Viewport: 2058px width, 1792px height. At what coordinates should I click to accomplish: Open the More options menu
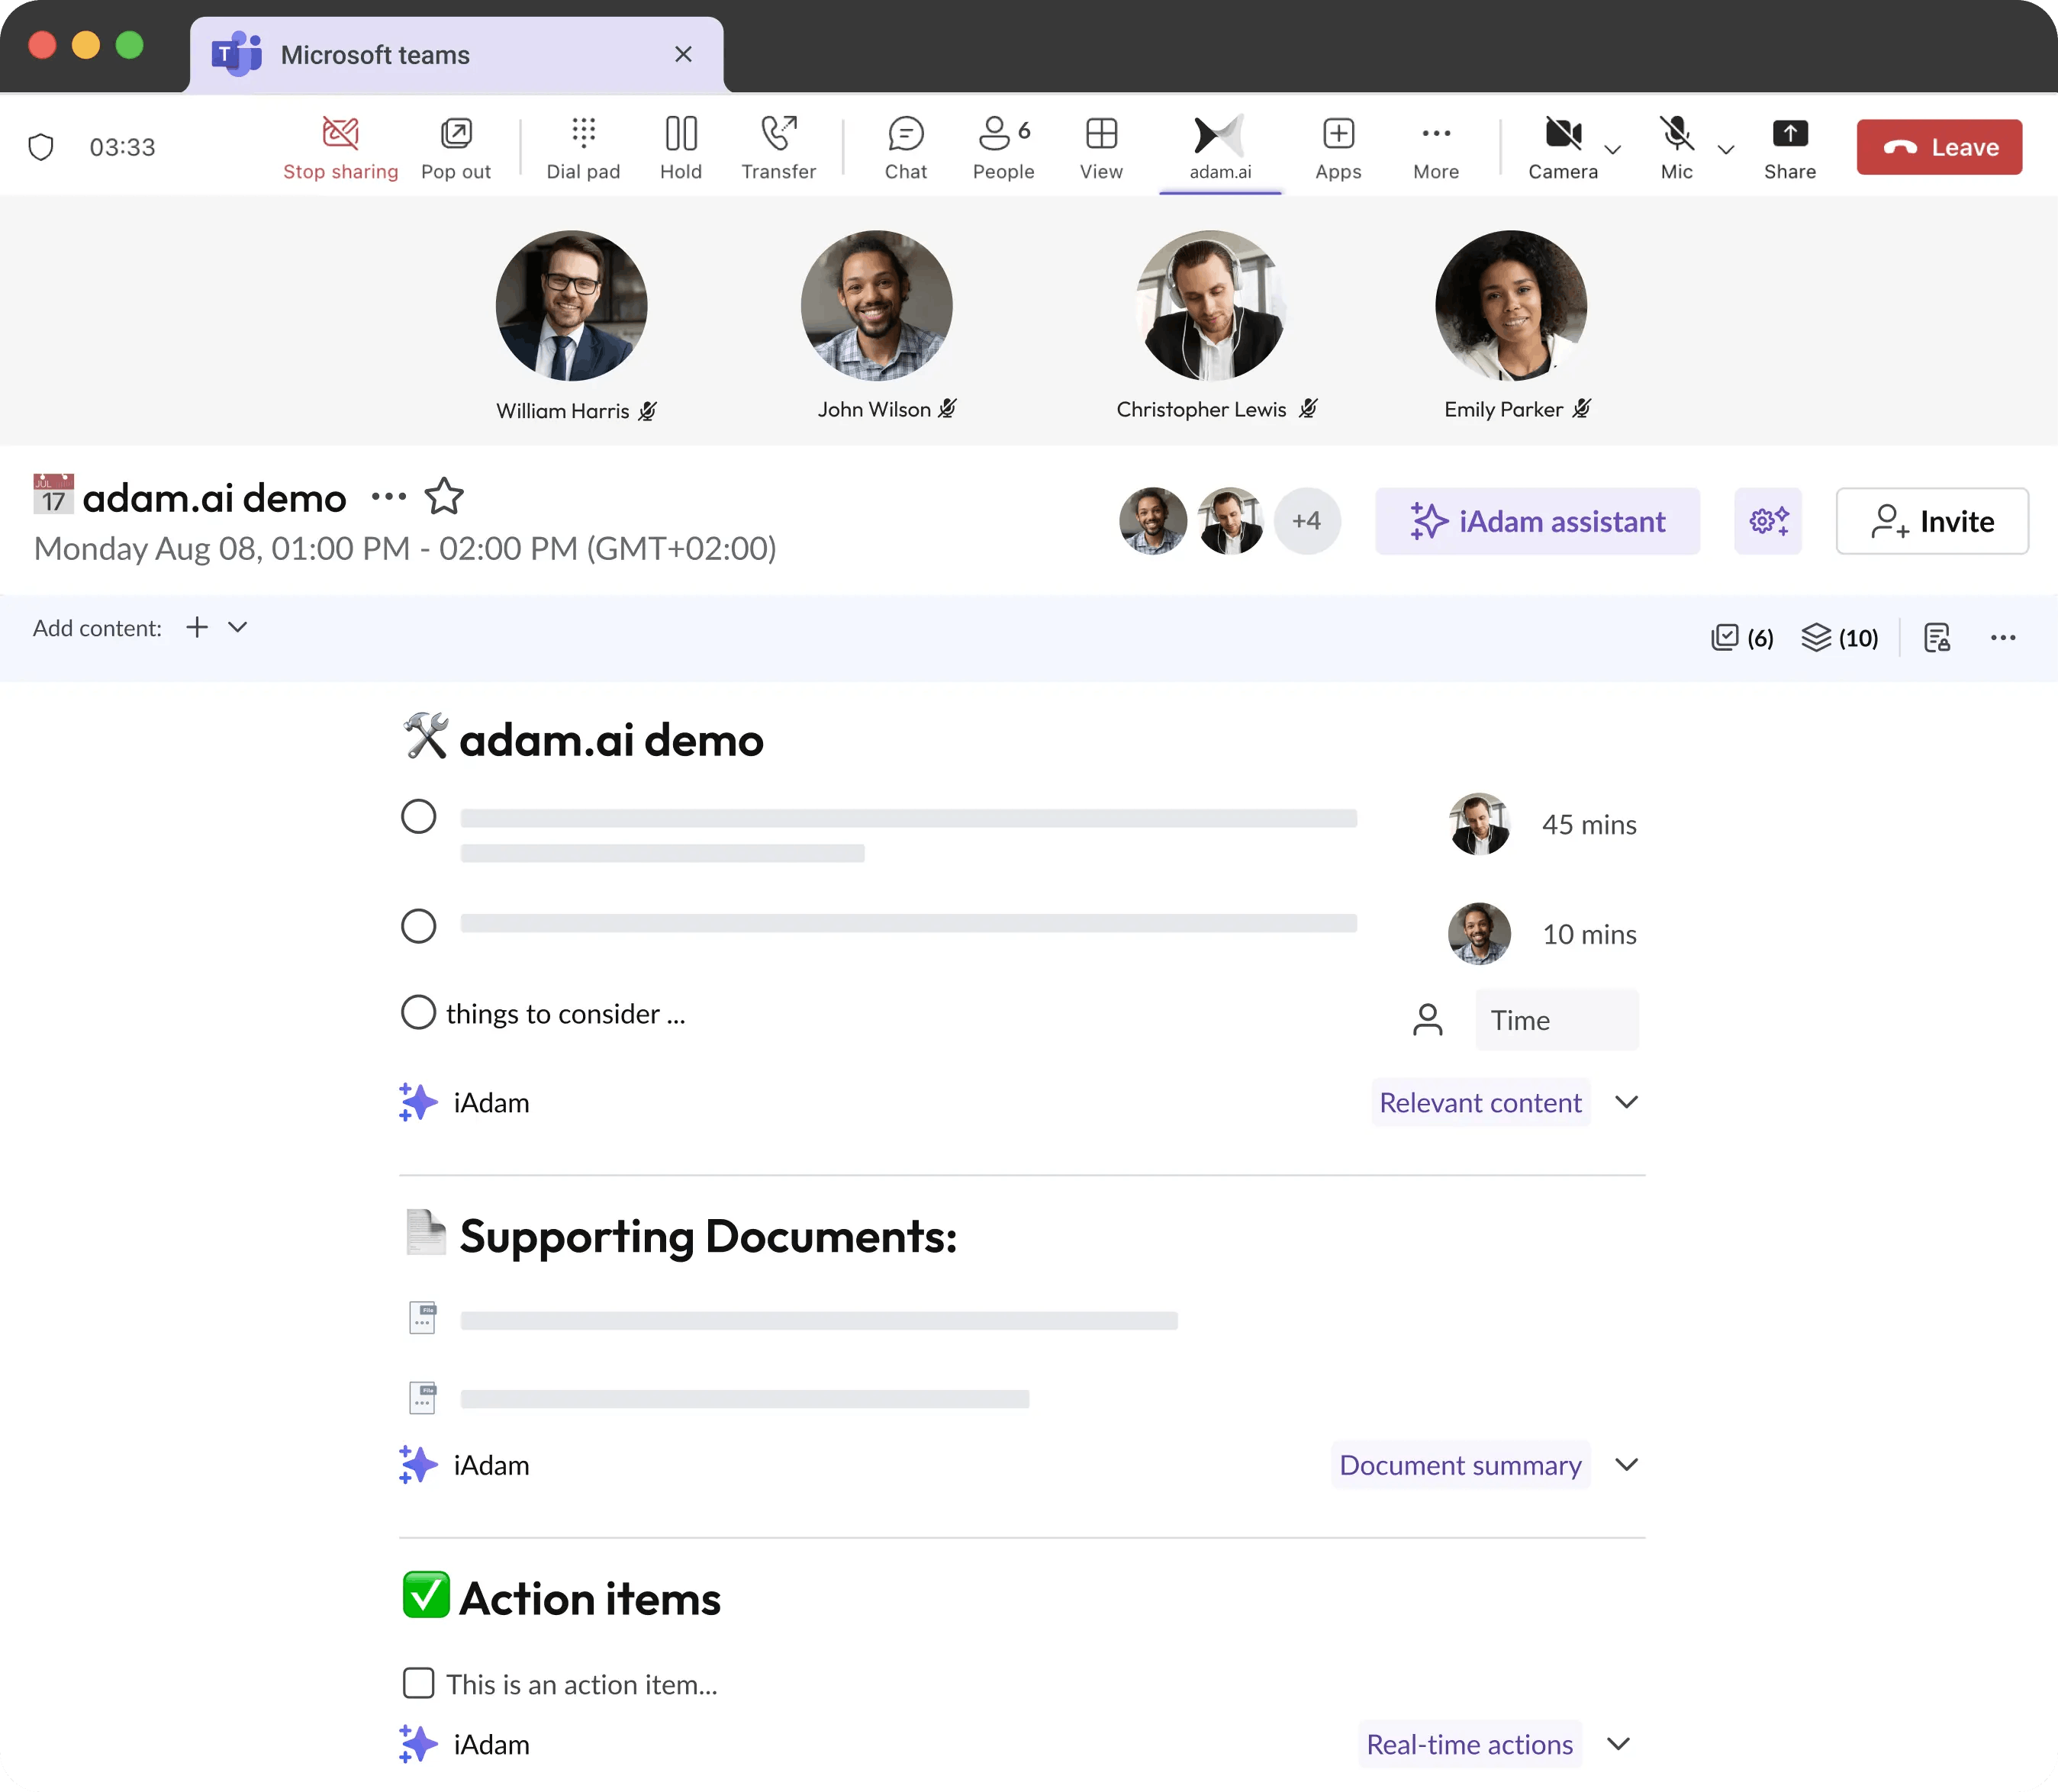pyautogui.click(x=1435, y=147)
